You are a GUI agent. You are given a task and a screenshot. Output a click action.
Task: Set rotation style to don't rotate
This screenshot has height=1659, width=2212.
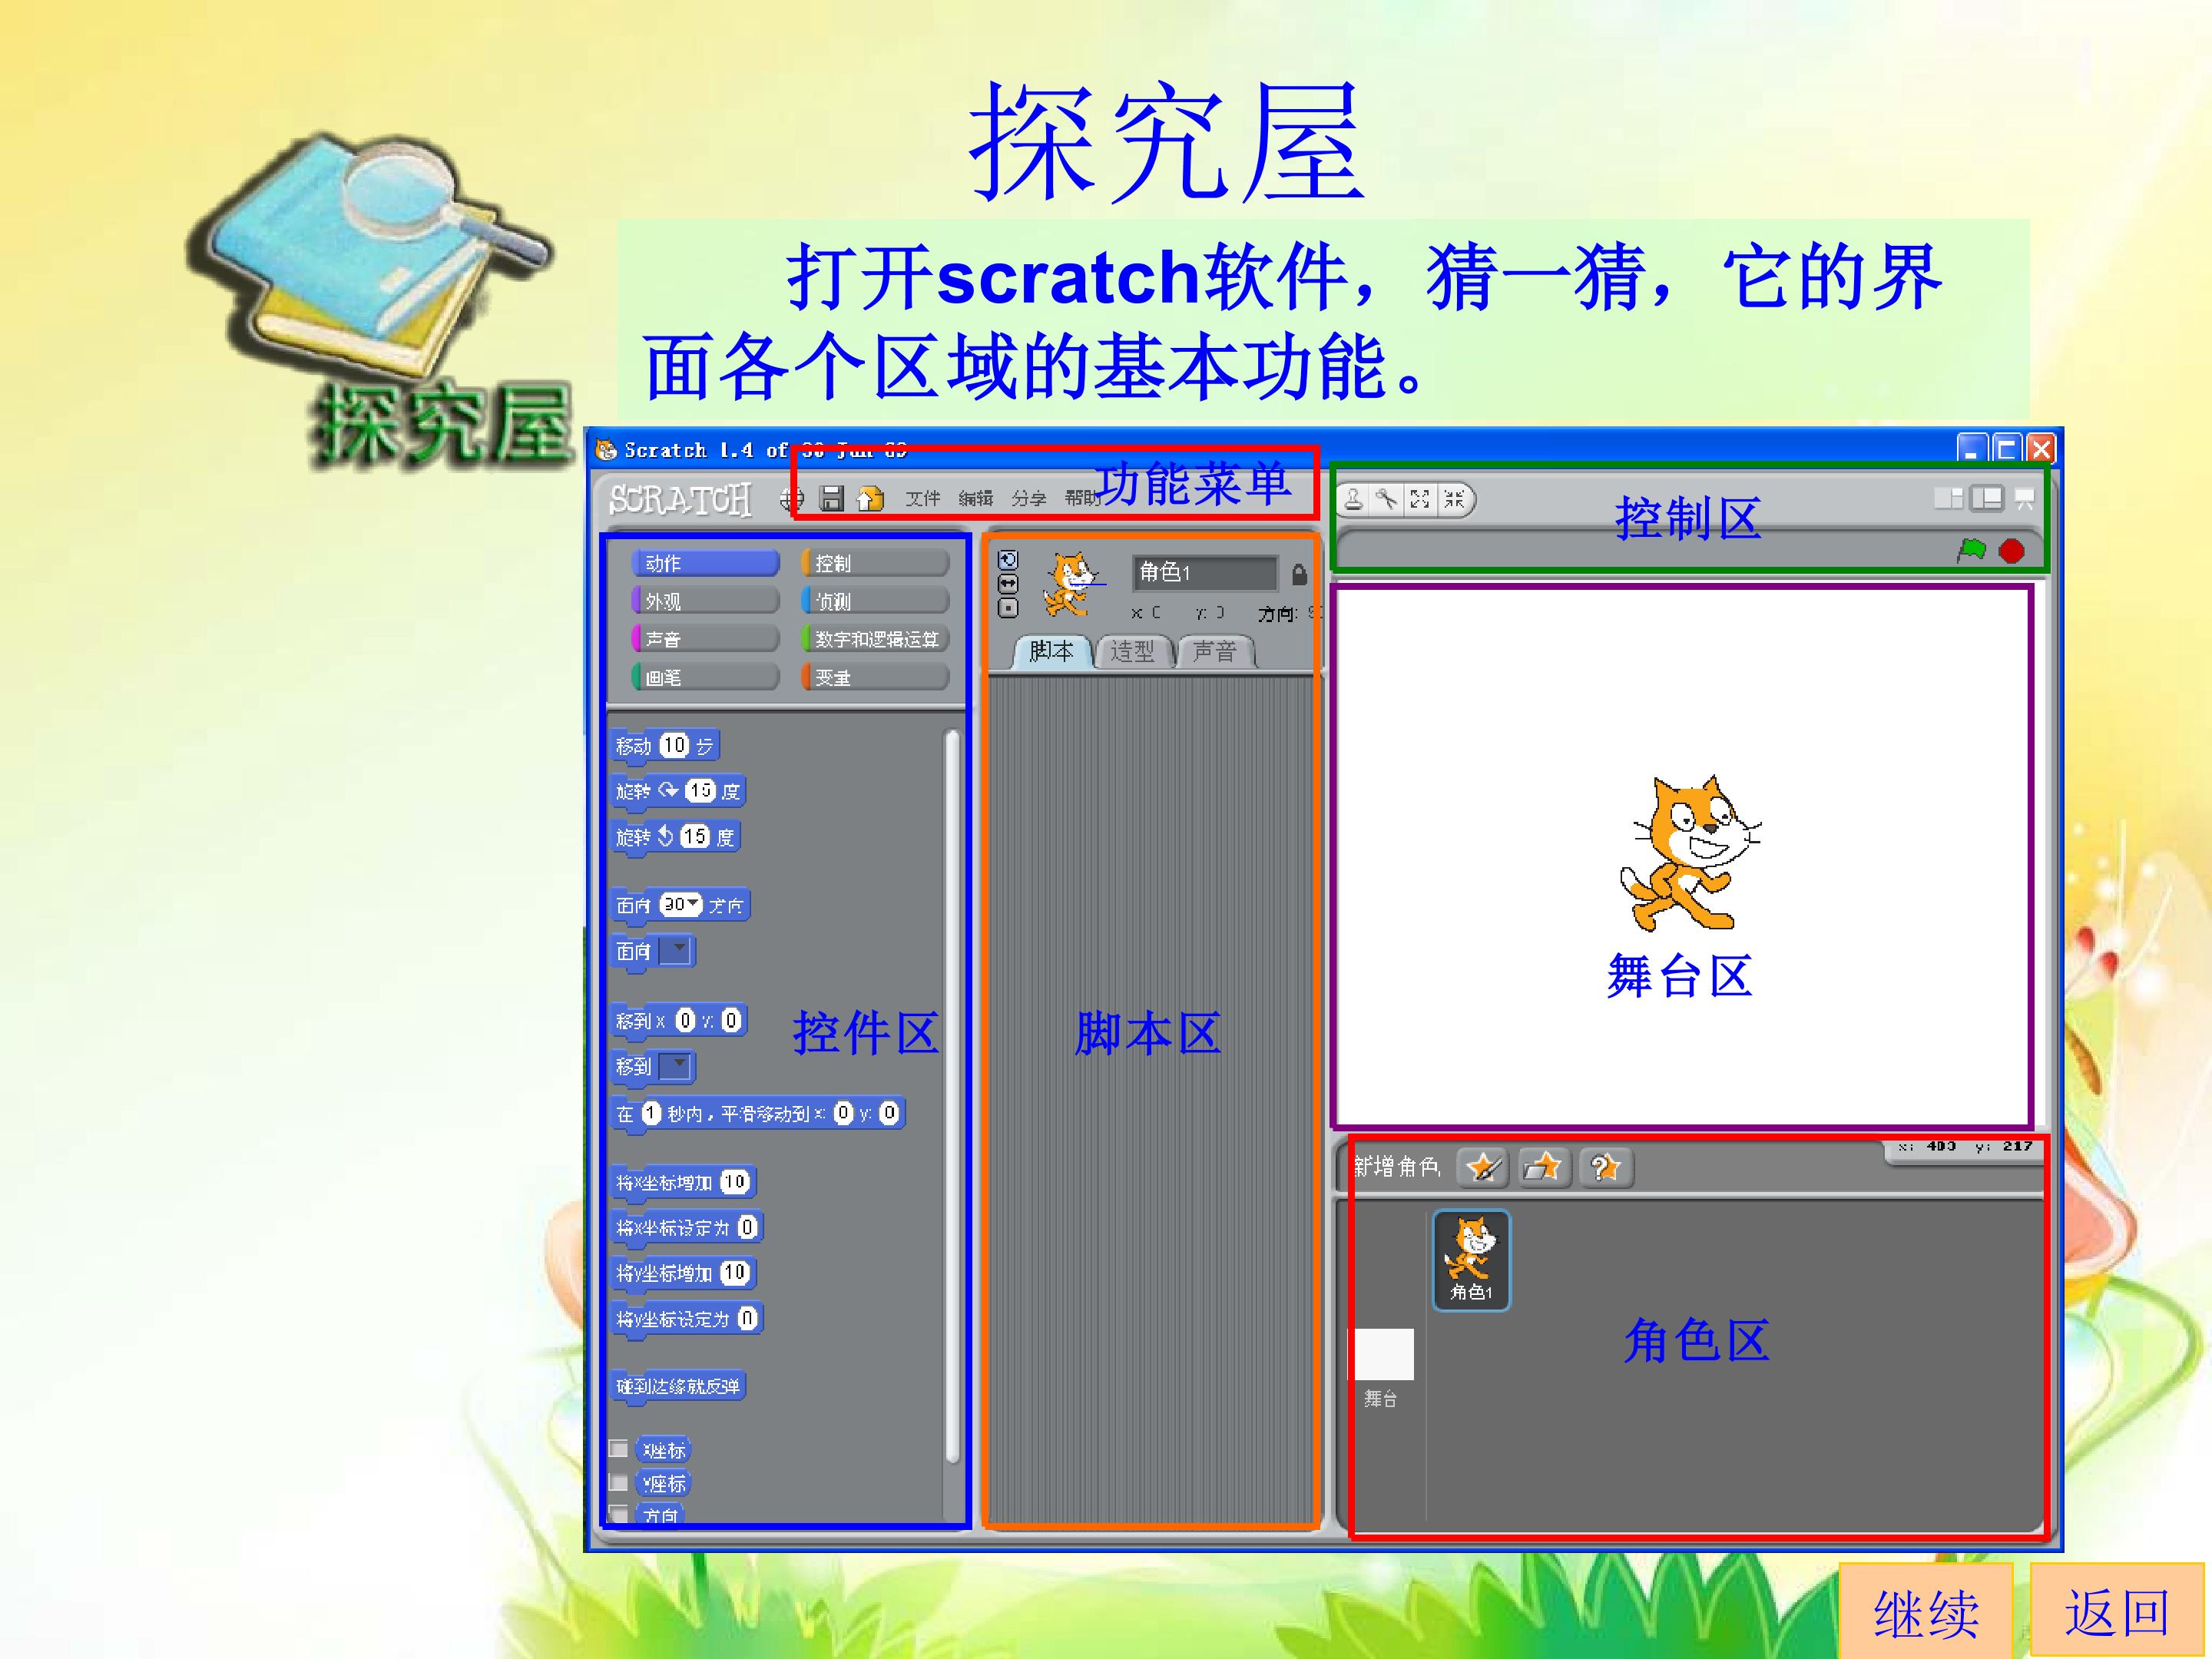point(1009,608)
